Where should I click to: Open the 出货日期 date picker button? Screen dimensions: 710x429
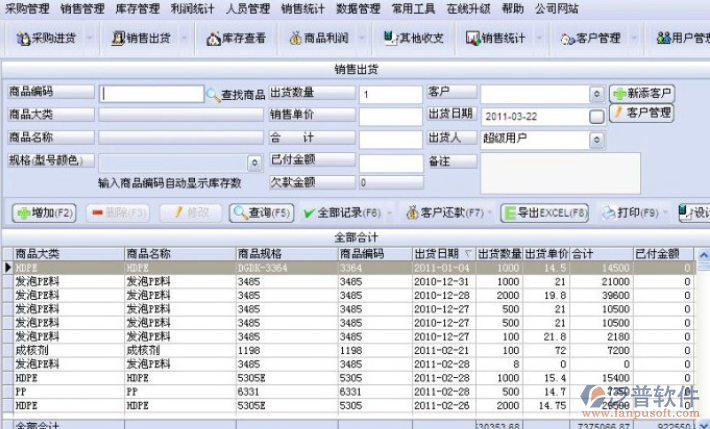[x=597, y=116]
